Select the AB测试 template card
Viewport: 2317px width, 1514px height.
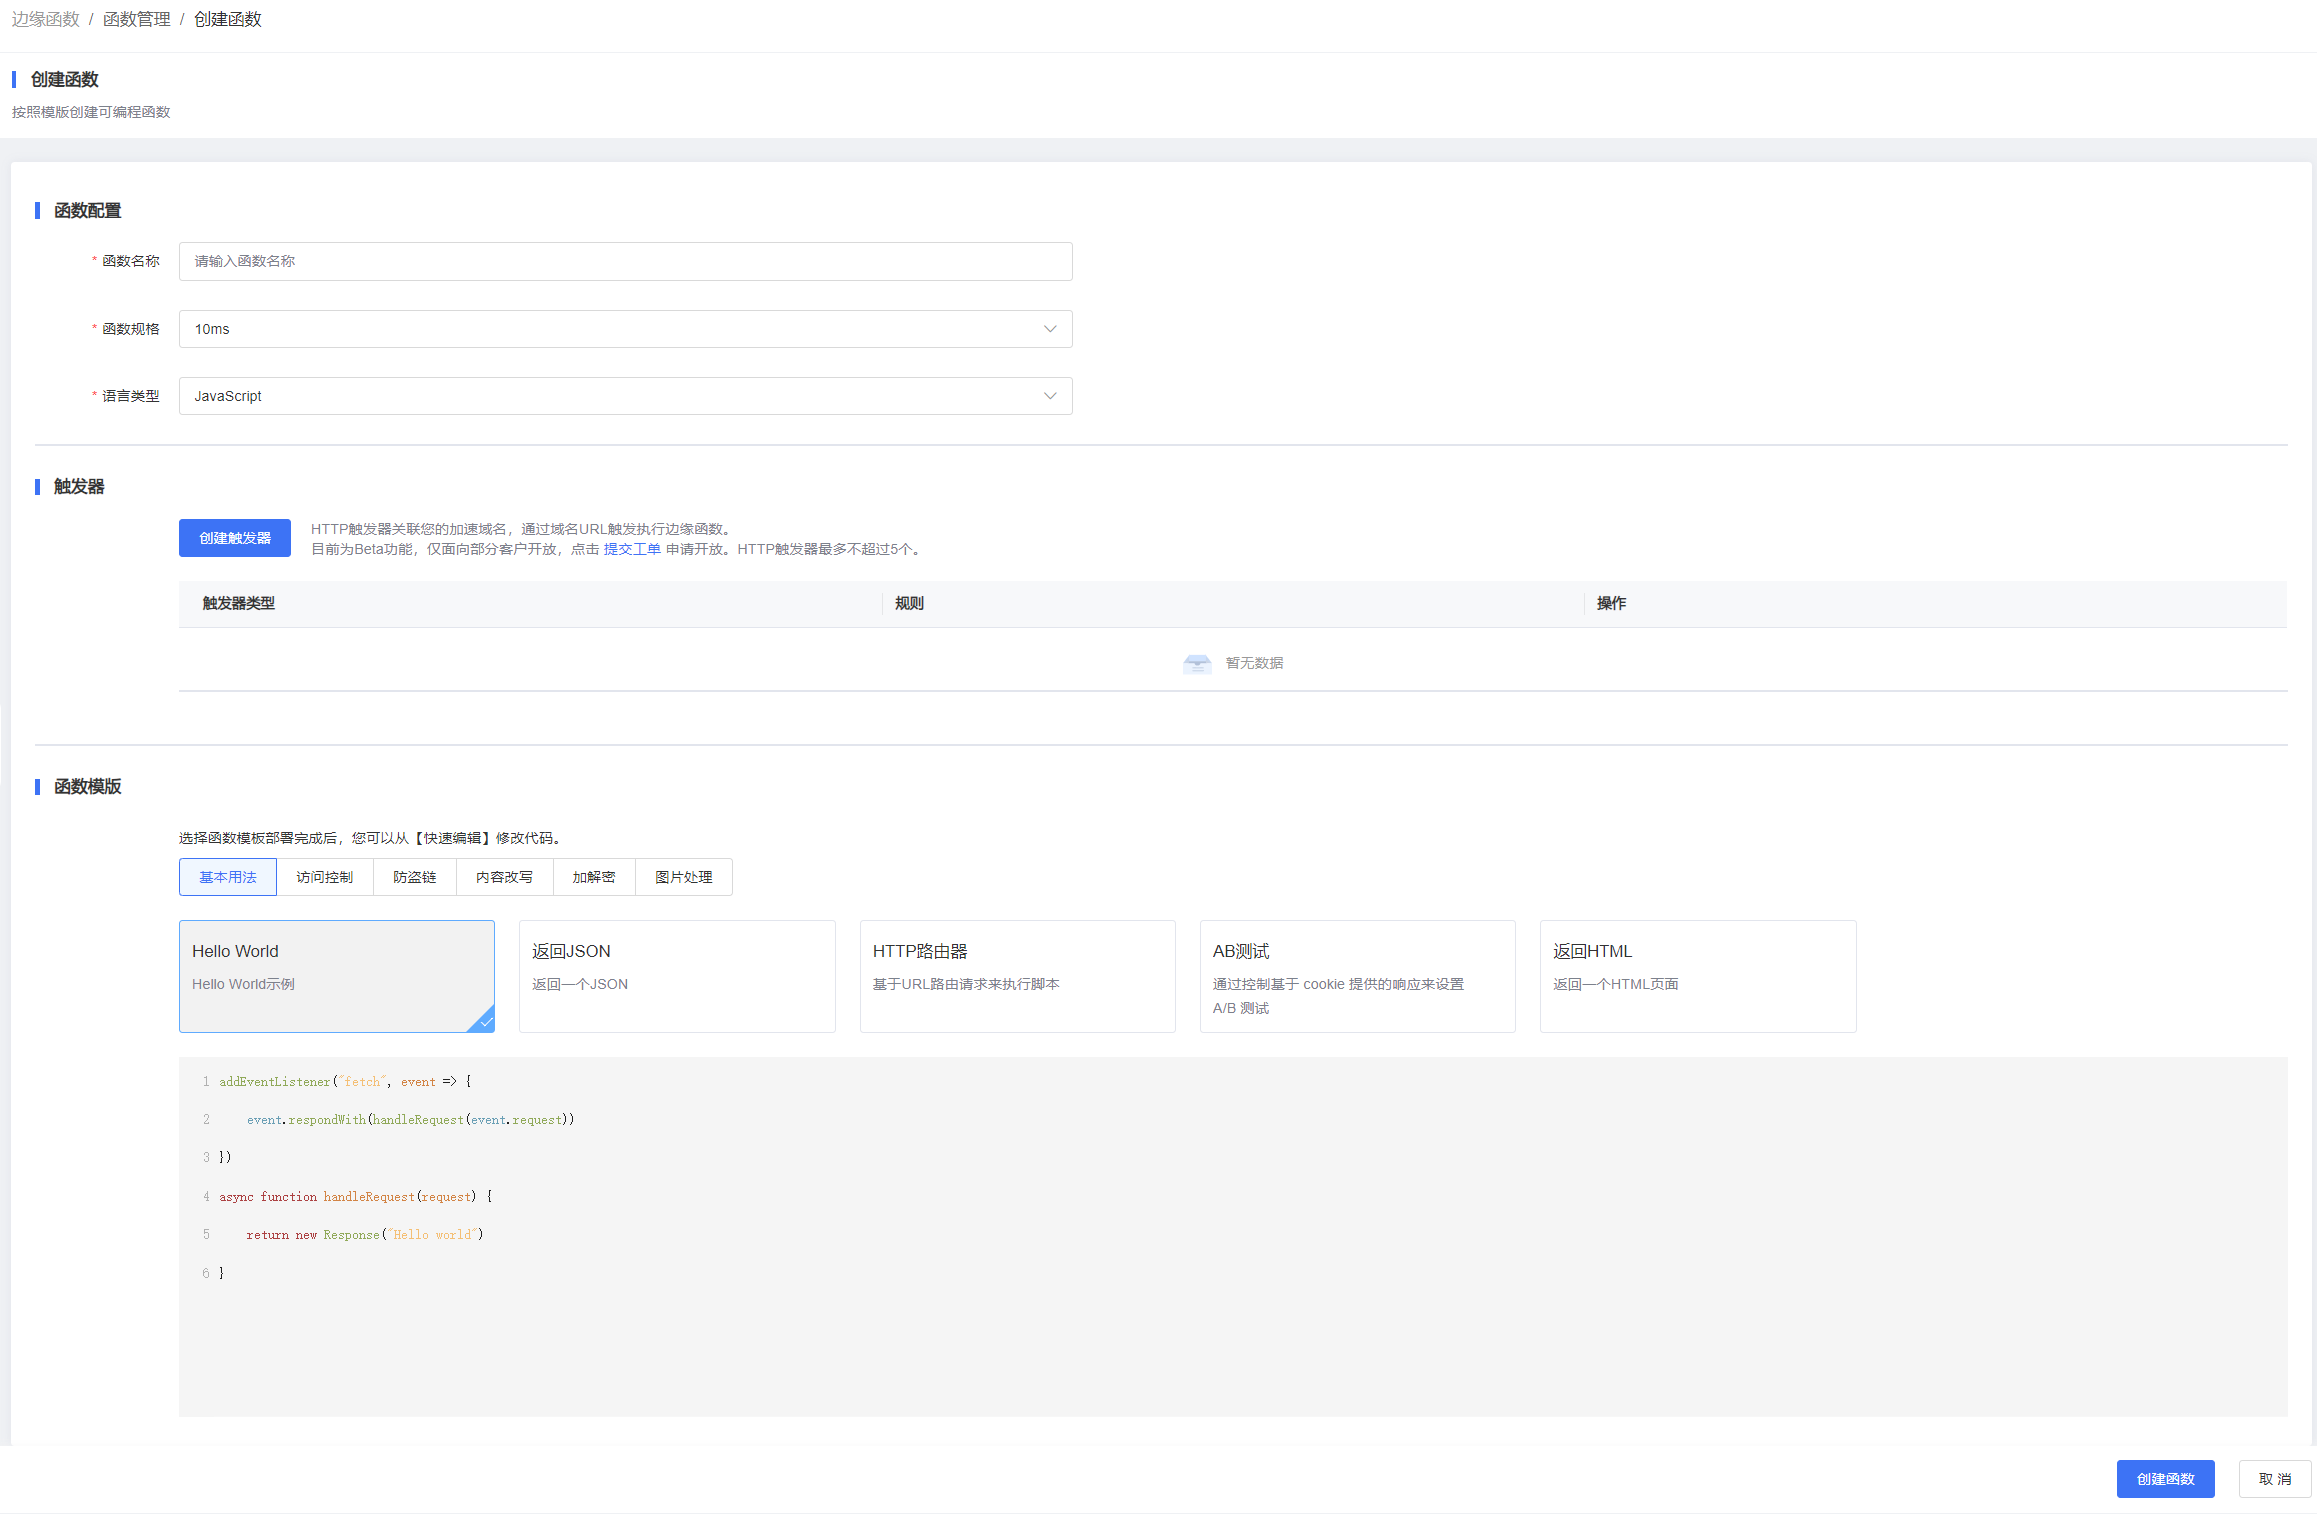[x=1358, y=976]
